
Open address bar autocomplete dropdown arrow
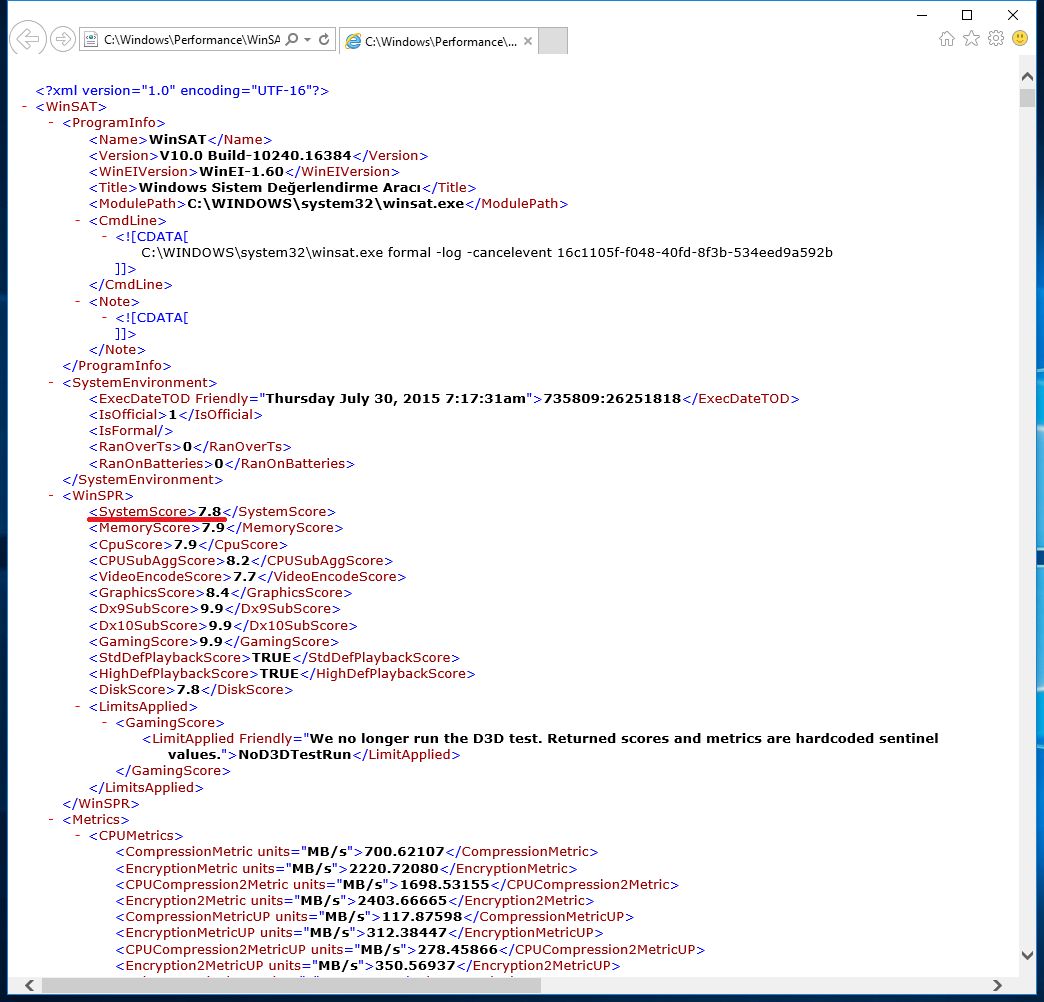click(x=307, y=40)
